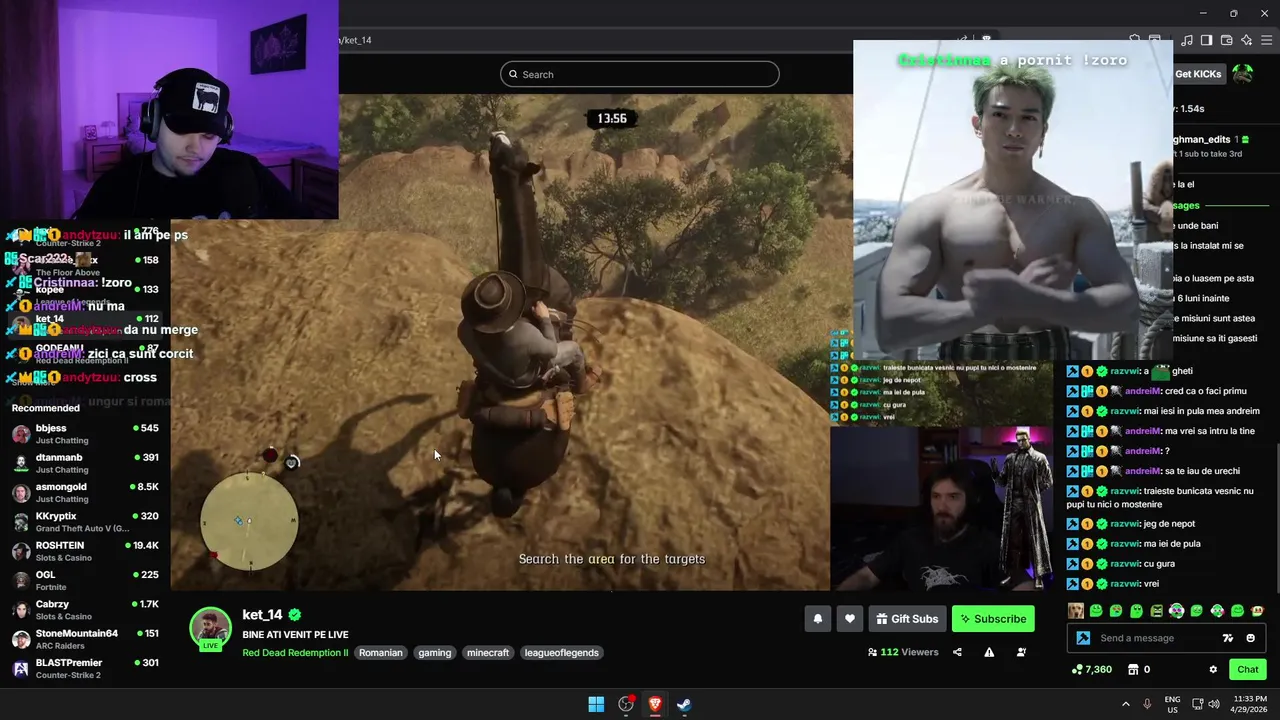The image size is (1280, 720).
Task: Open Brave browser on taskbar
Action: click(655, 704)
